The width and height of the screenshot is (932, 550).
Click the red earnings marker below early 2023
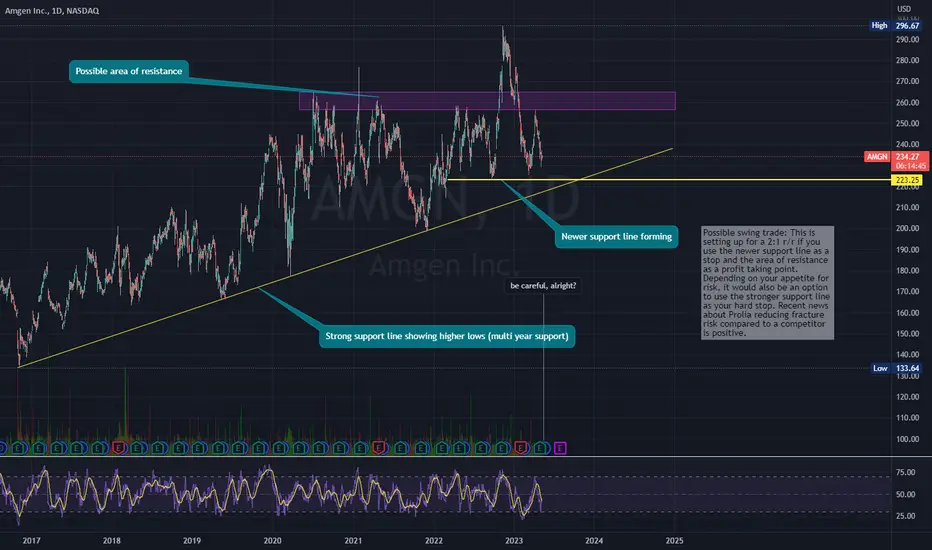(x=521, y=448)
